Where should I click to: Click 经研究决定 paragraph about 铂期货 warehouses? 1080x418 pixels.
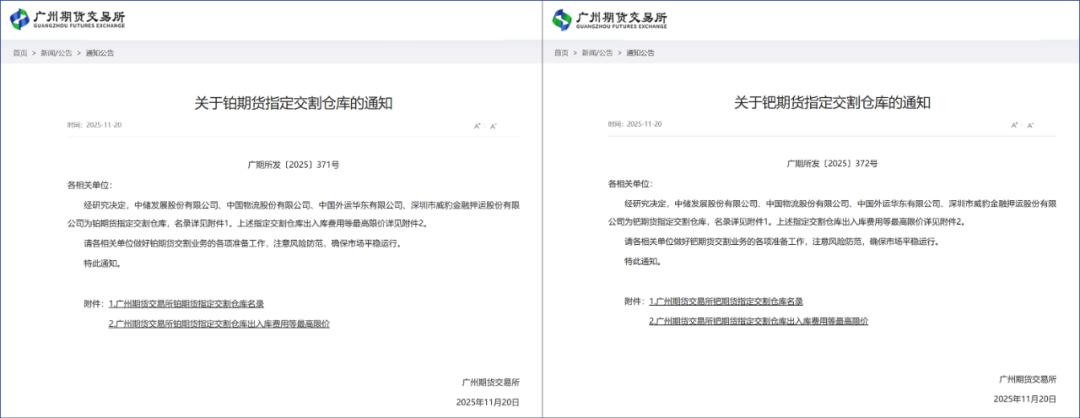click(x=293, y=215)
